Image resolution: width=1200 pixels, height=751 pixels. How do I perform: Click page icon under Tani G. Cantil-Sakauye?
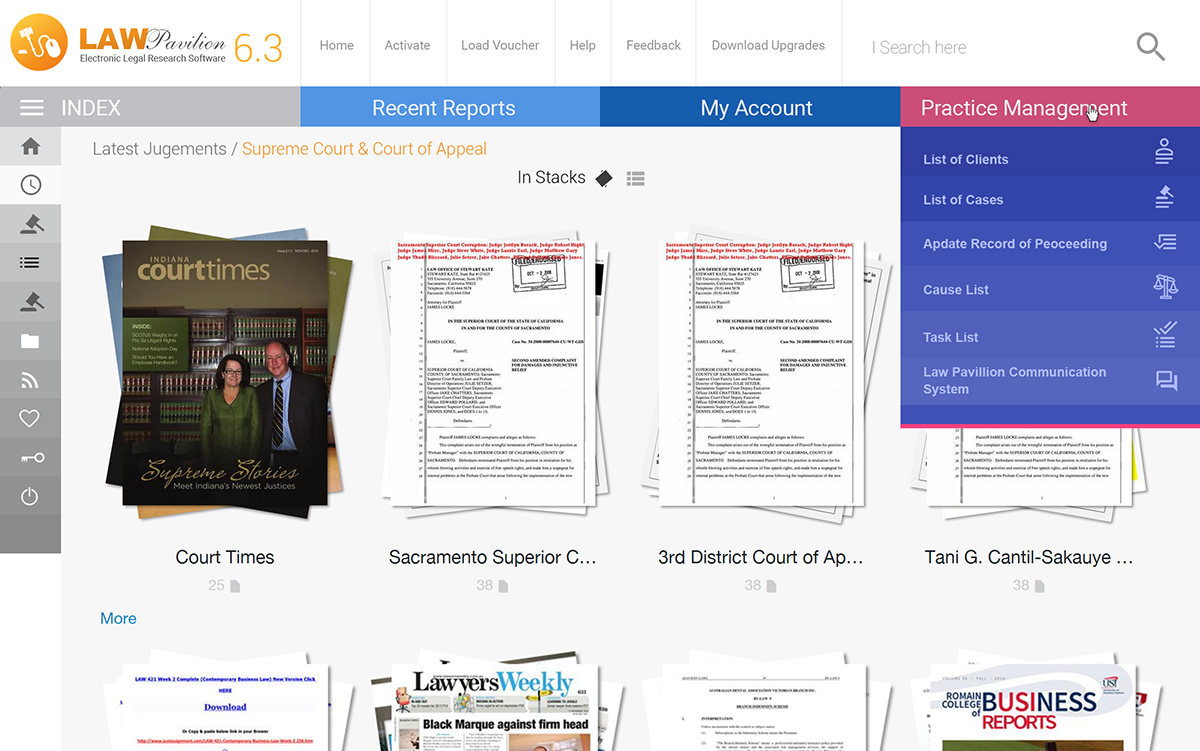[1039, 586]
